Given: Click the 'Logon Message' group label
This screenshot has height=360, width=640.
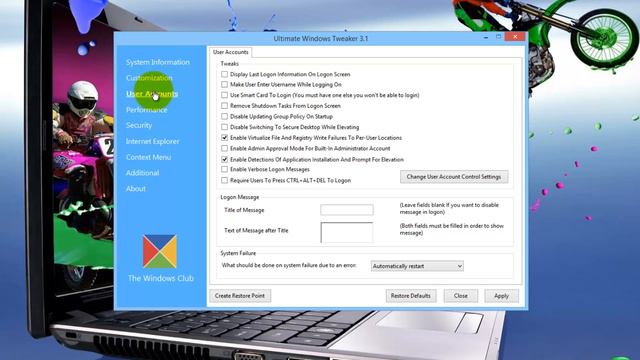Looking at the screenshot, I should click(240, 197).
